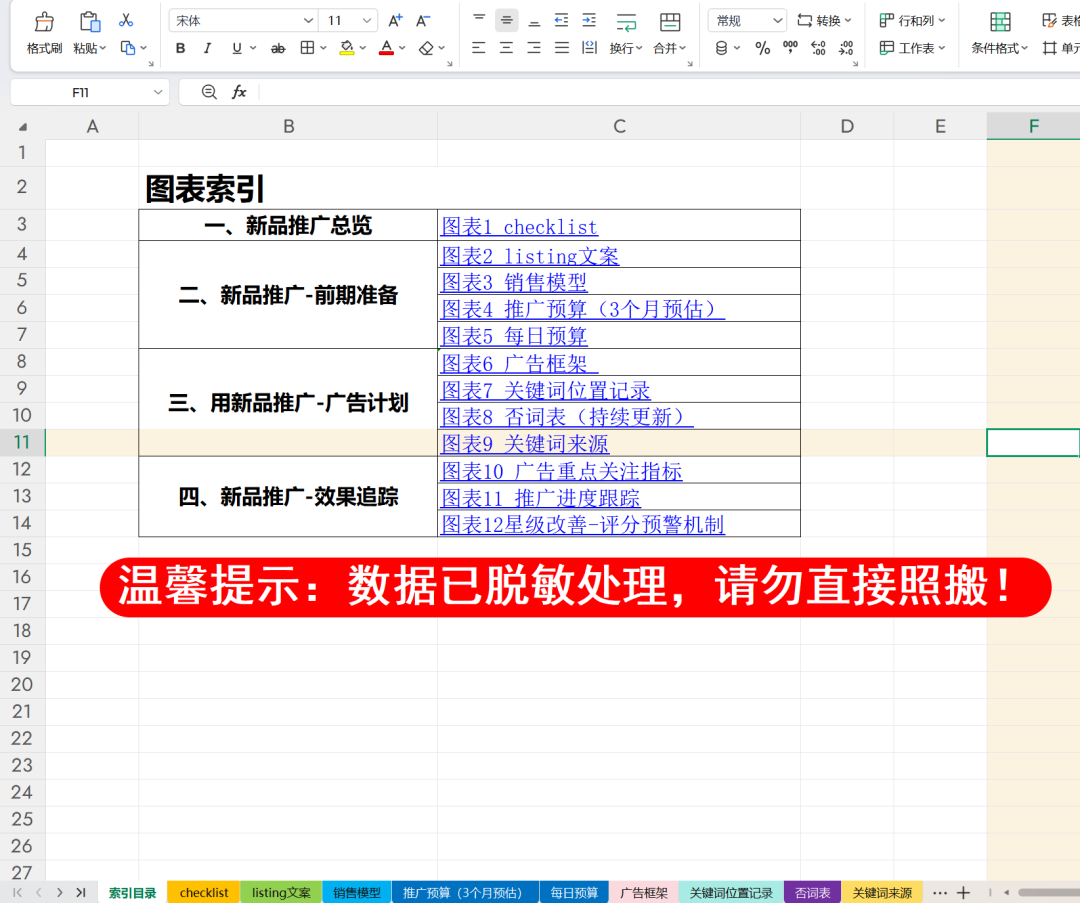
Task: Click the eraser clear-format icon
Action: 426,48
